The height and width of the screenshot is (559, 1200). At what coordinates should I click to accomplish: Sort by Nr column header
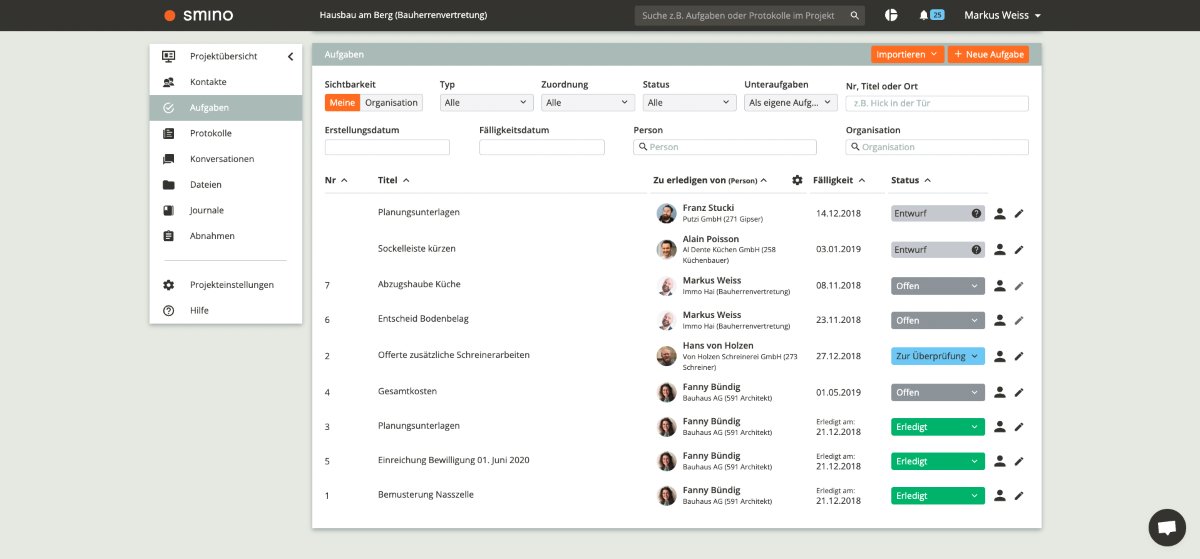tap(336, 180)
